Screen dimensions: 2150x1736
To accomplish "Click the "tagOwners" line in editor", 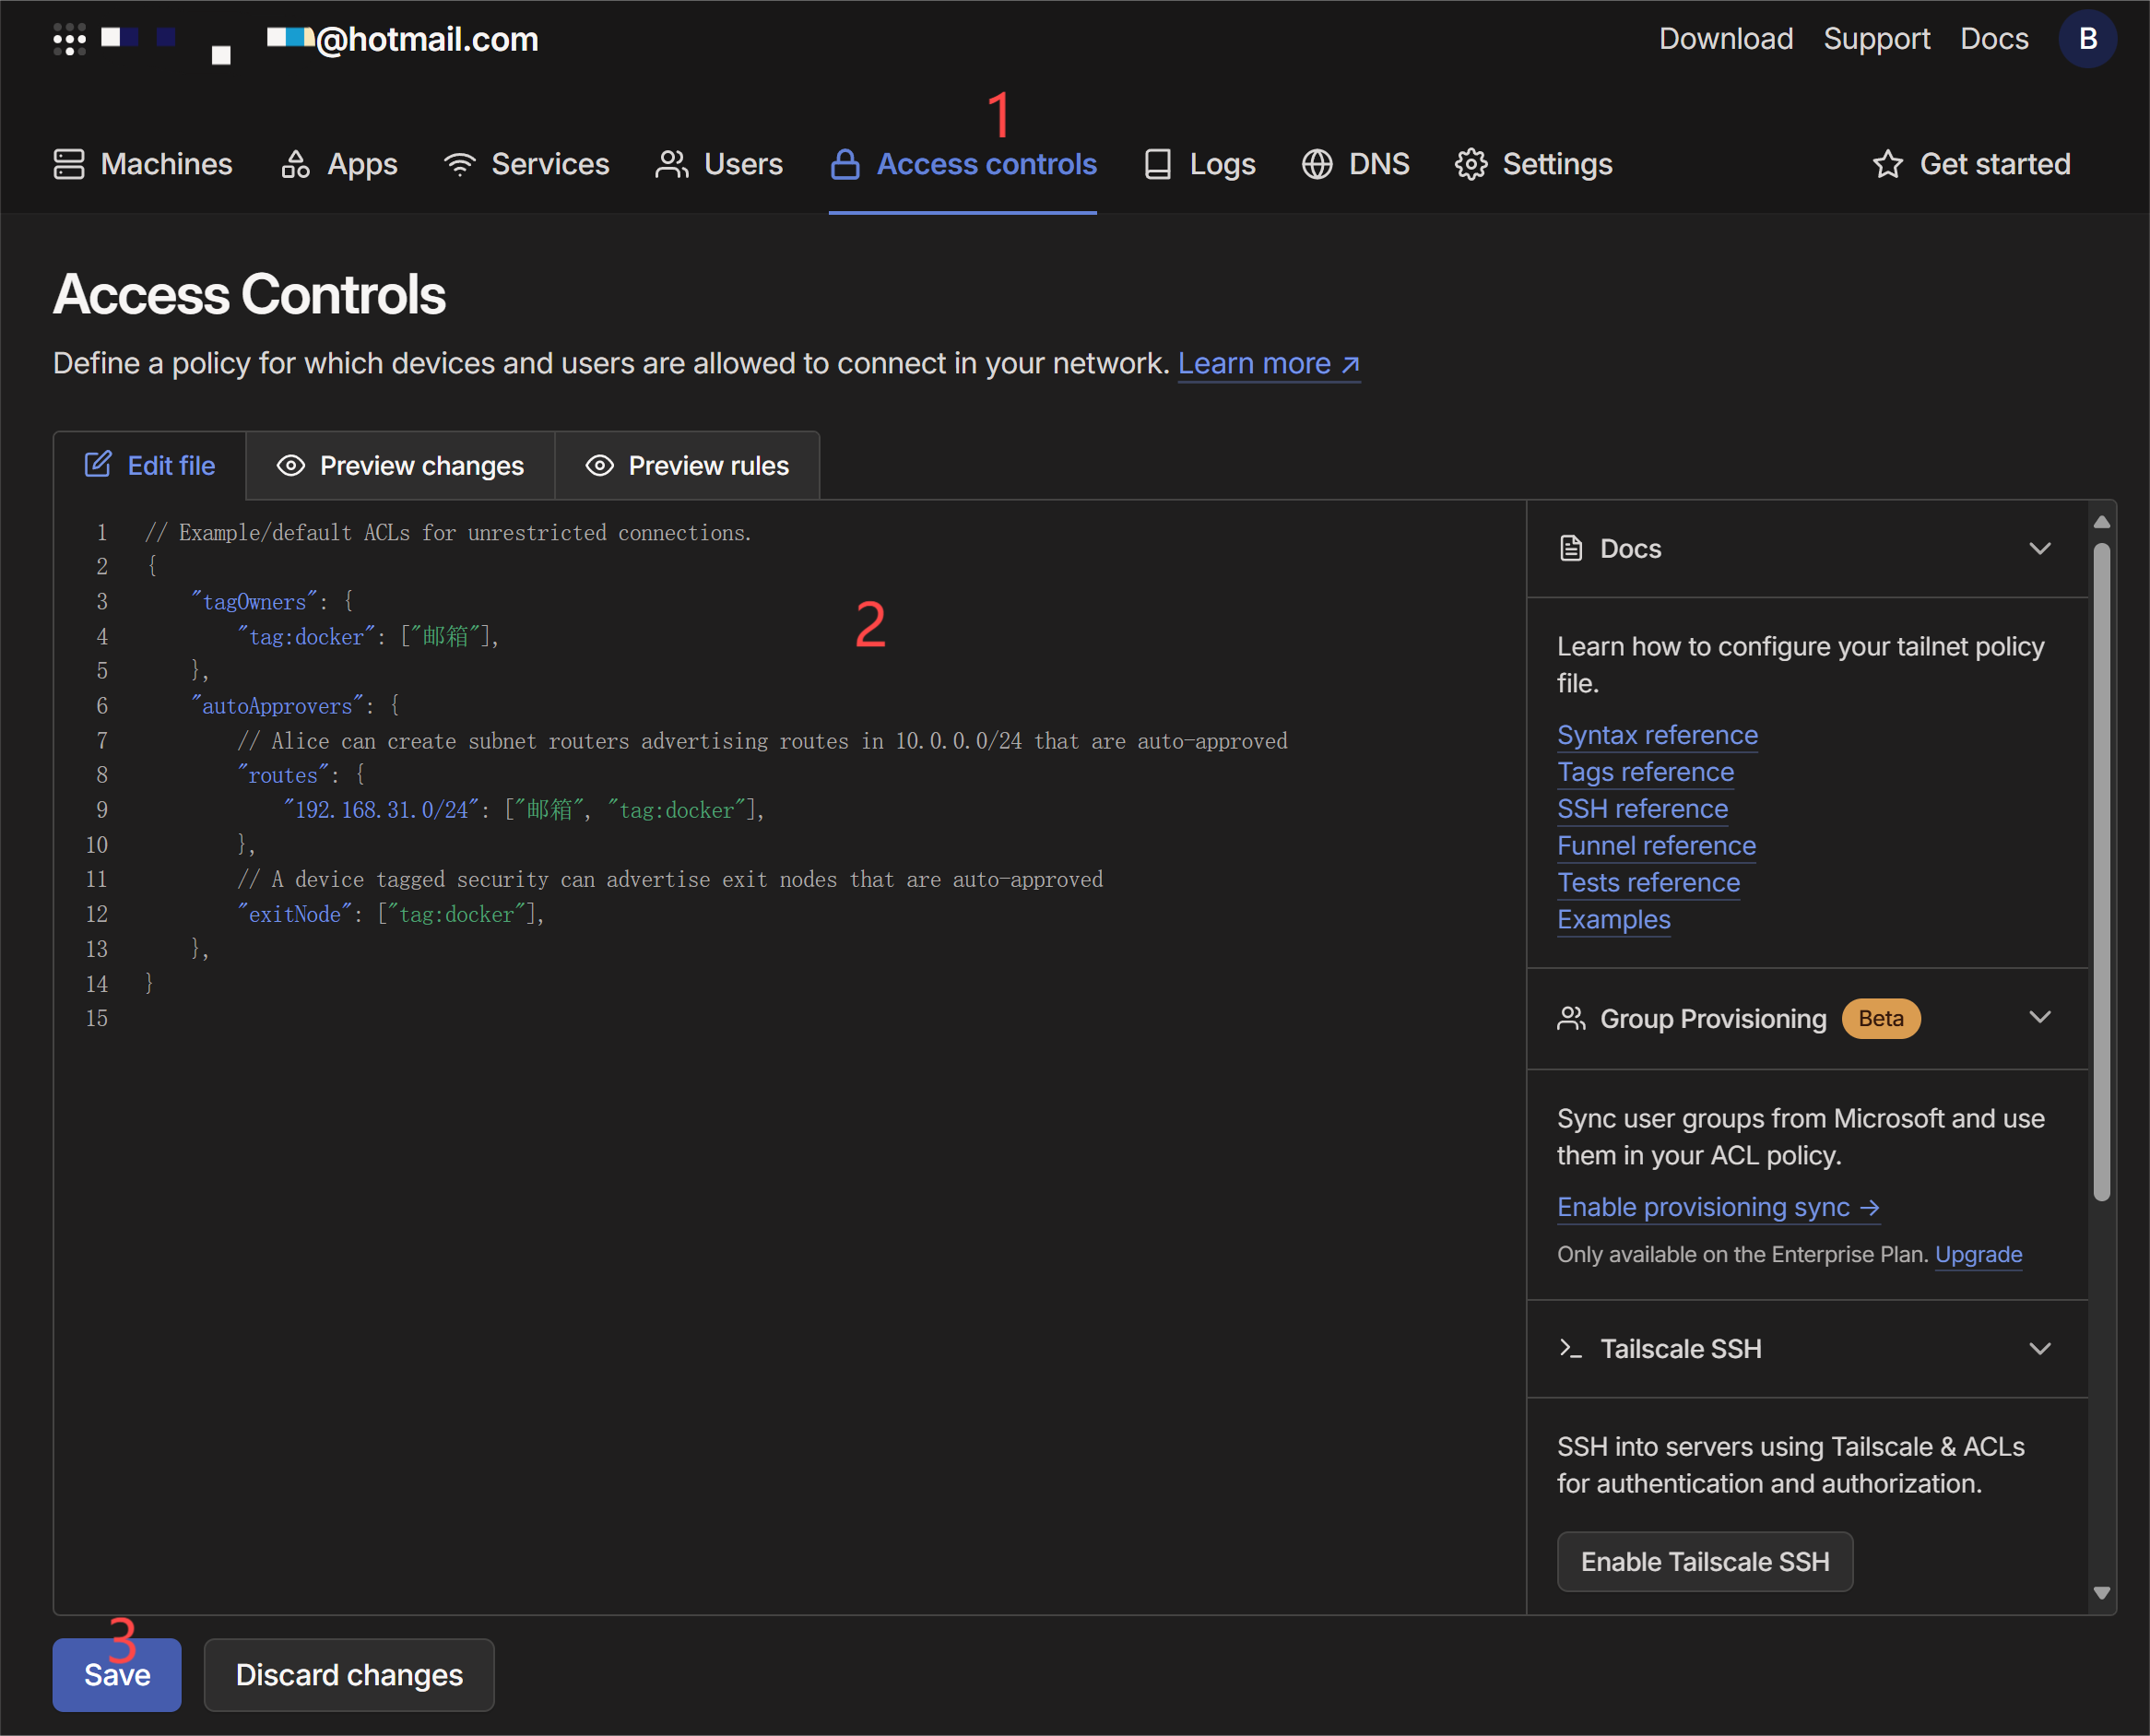I will 272,601.
